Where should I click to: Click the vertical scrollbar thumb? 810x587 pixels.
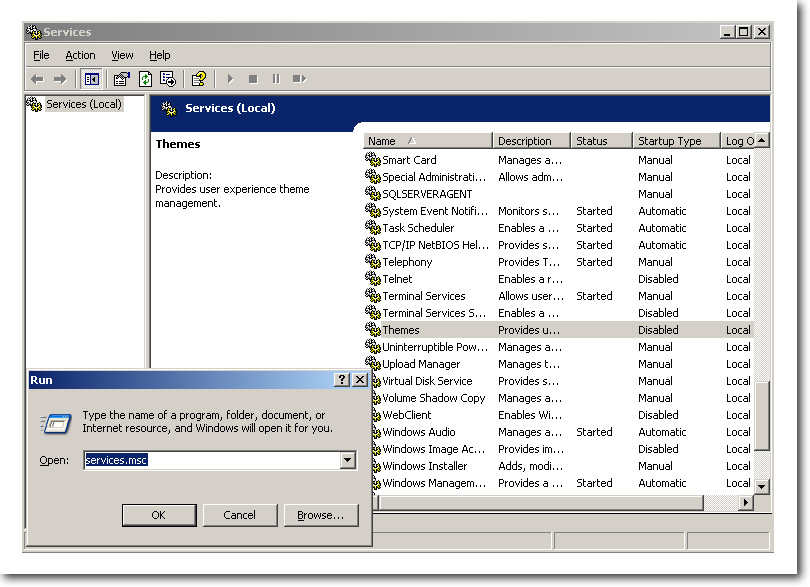(x=762, y=416)
